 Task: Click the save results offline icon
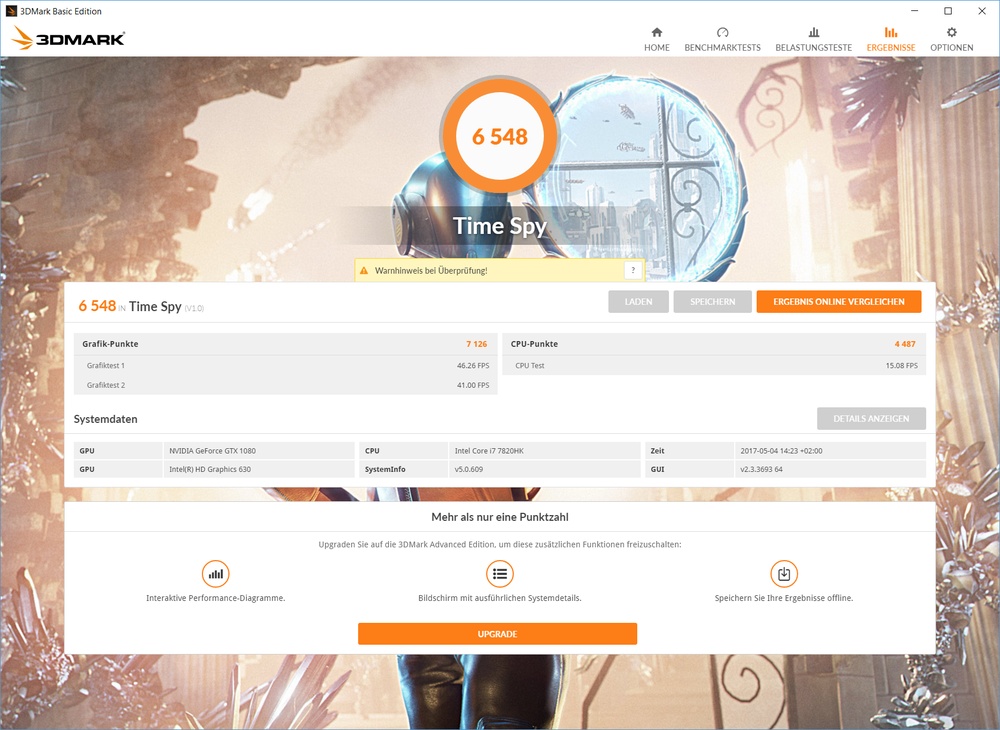pos(784,574)
